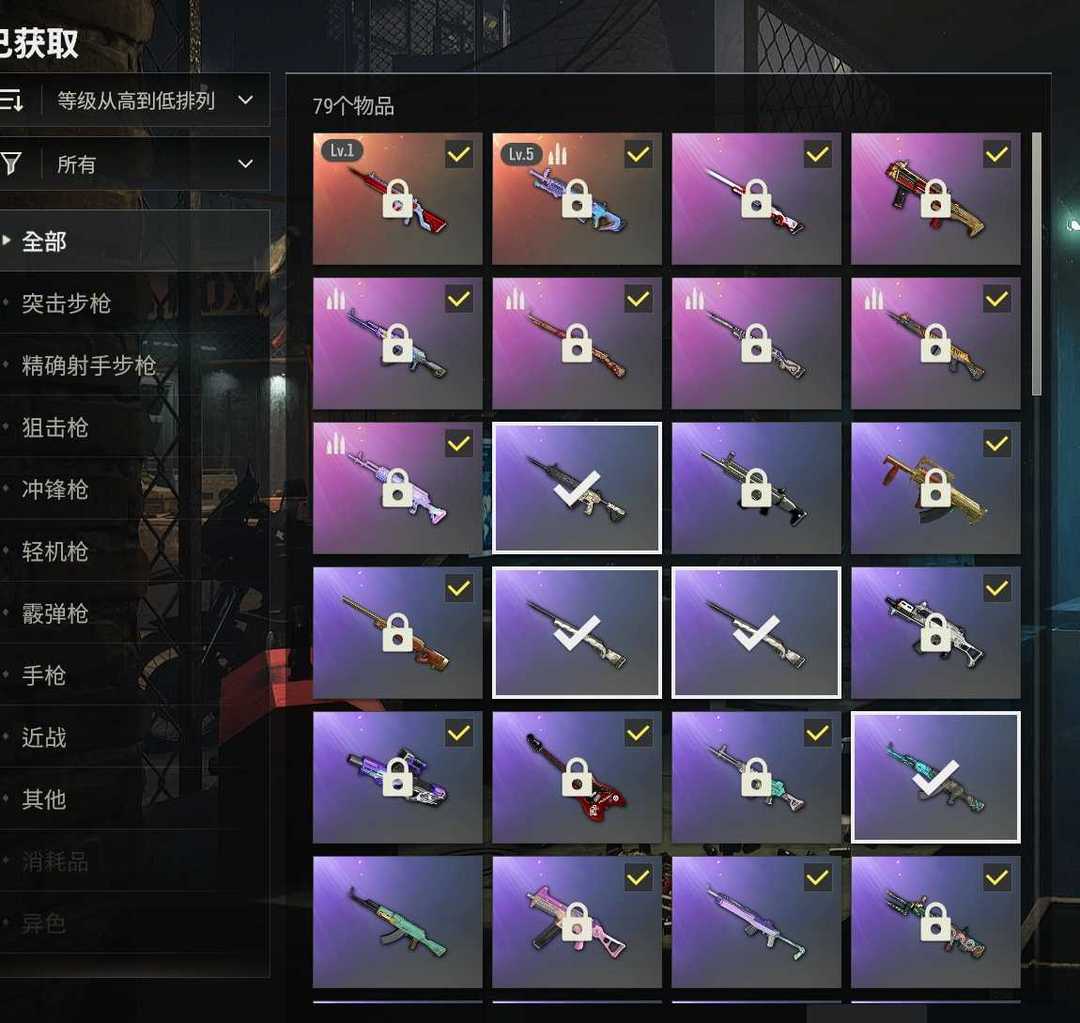1080x1023 pixels.
Task: Open the 近战 weapon category
Action: 44,738
